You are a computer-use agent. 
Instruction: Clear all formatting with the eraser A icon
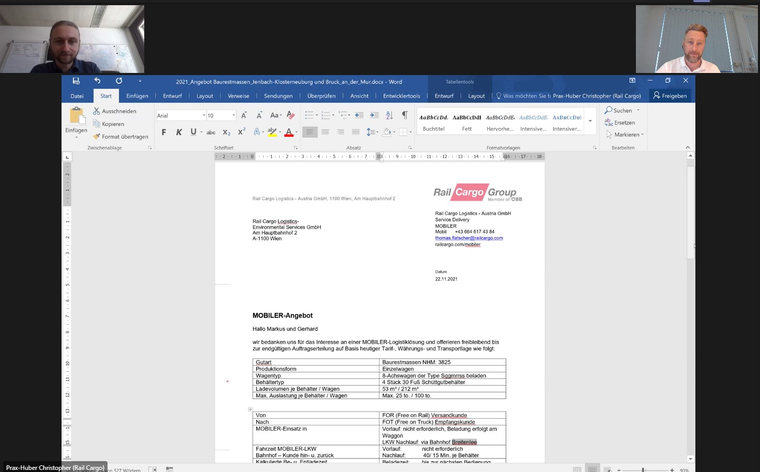[x=291, y=115]
